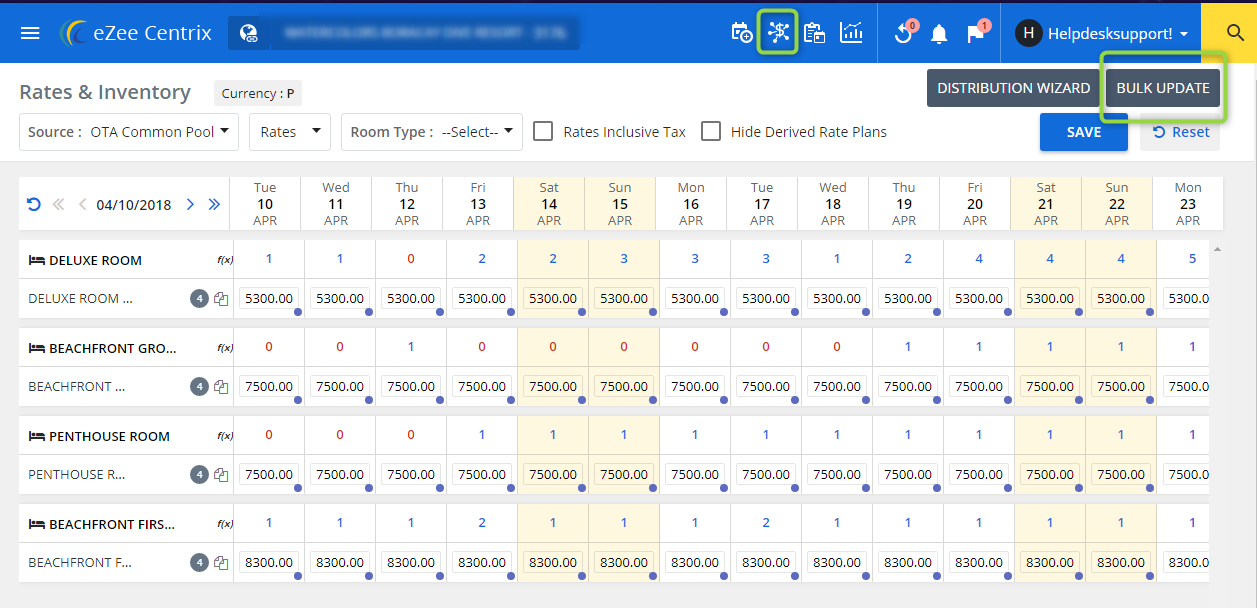Screen dimensions: 1257x608
Task: Enable Rates Inclusive Tax checkbox
Action: click(x=543, y=131)
